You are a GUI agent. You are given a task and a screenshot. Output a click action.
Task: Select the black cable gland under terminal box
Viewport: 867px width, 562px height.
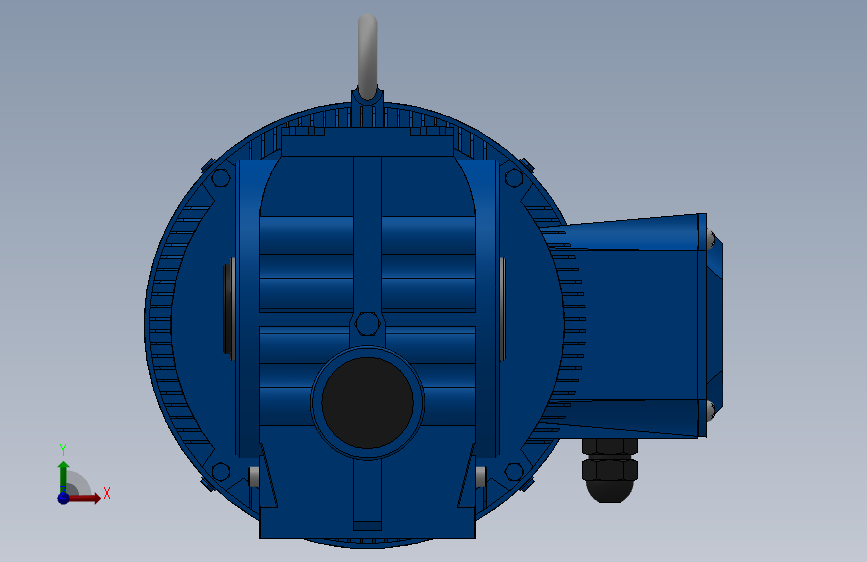click(x=609, y=470)
